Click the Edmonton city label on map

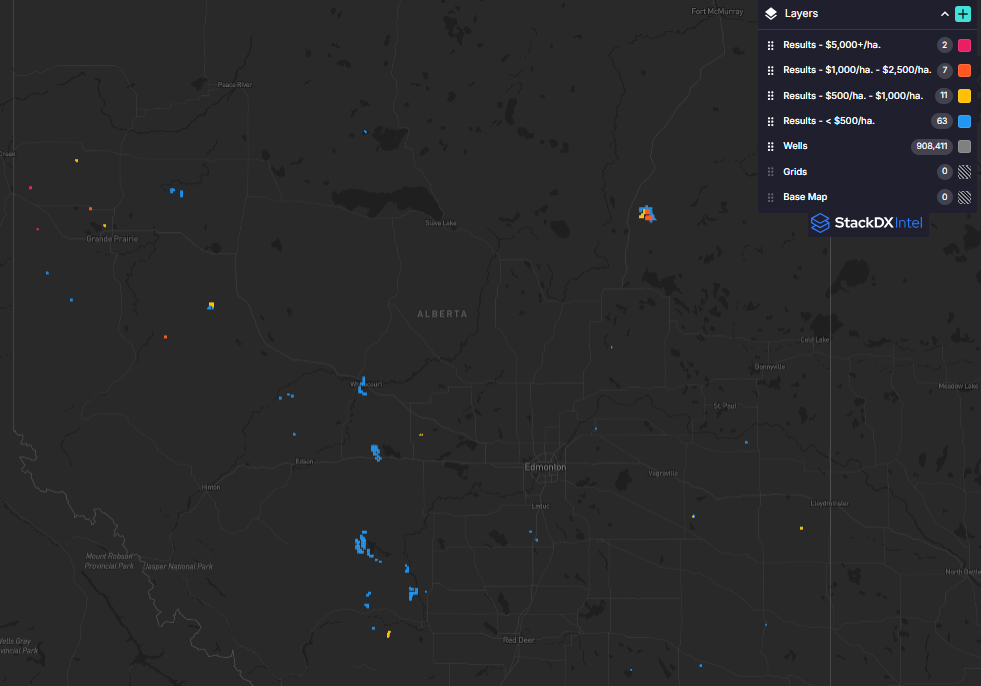[545, 467]
